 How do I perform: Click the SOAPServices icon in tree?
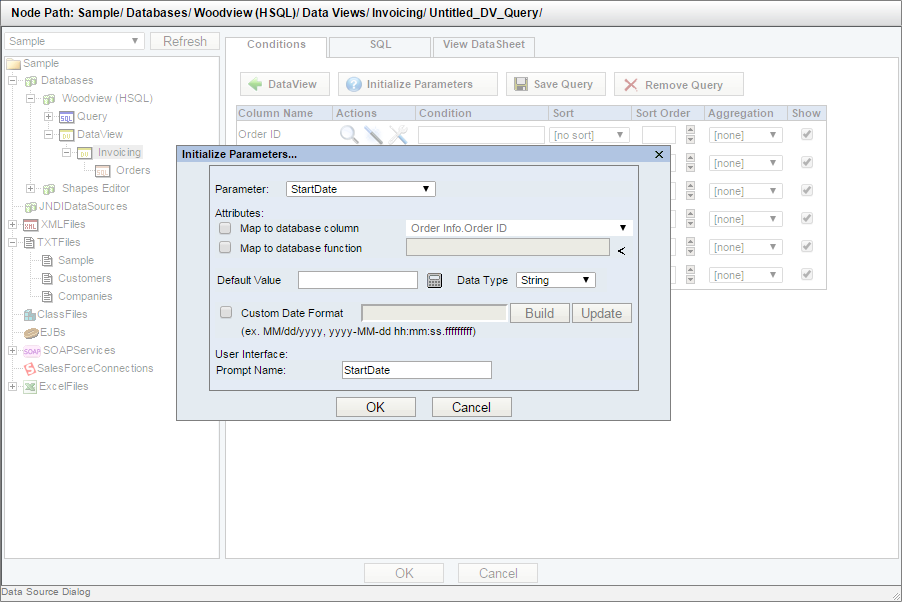pos(30,351)
